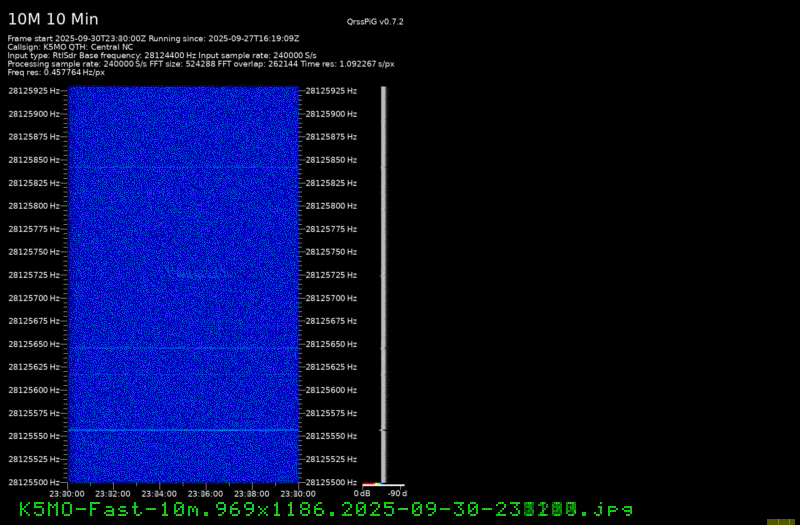
Task: Click the faint signal trace near 28125650 Hz
Action: [183, 347]
